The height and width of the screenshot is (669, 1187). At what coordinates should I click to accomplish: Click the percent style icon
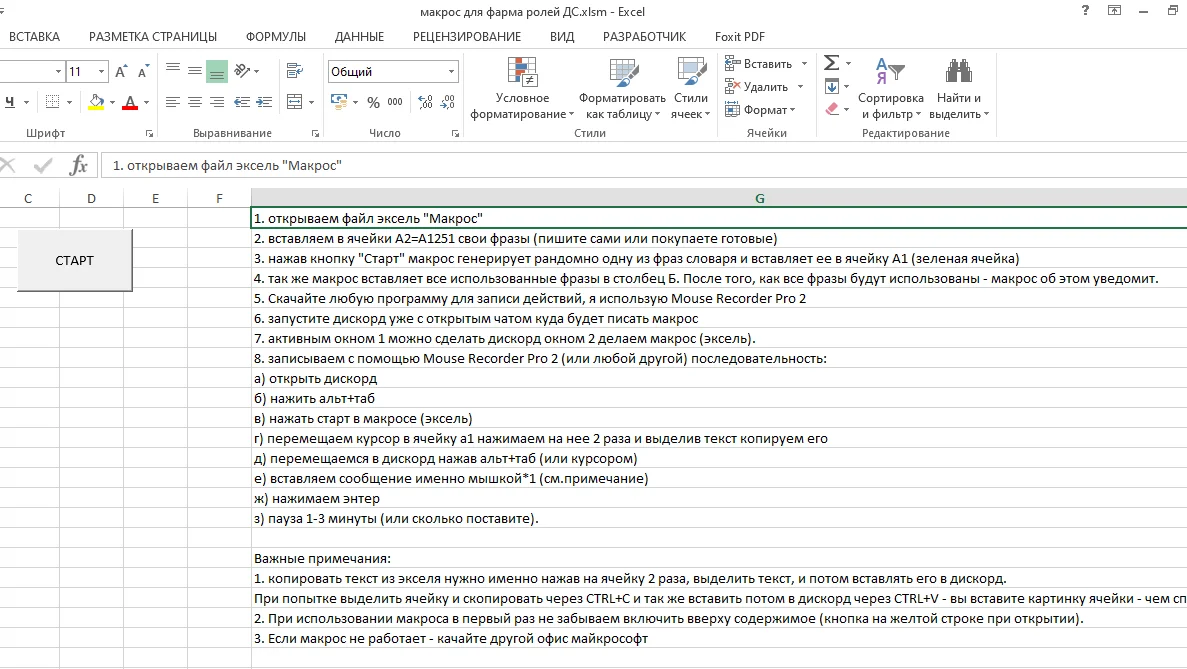pyautogui.click(x=373, y=102)
